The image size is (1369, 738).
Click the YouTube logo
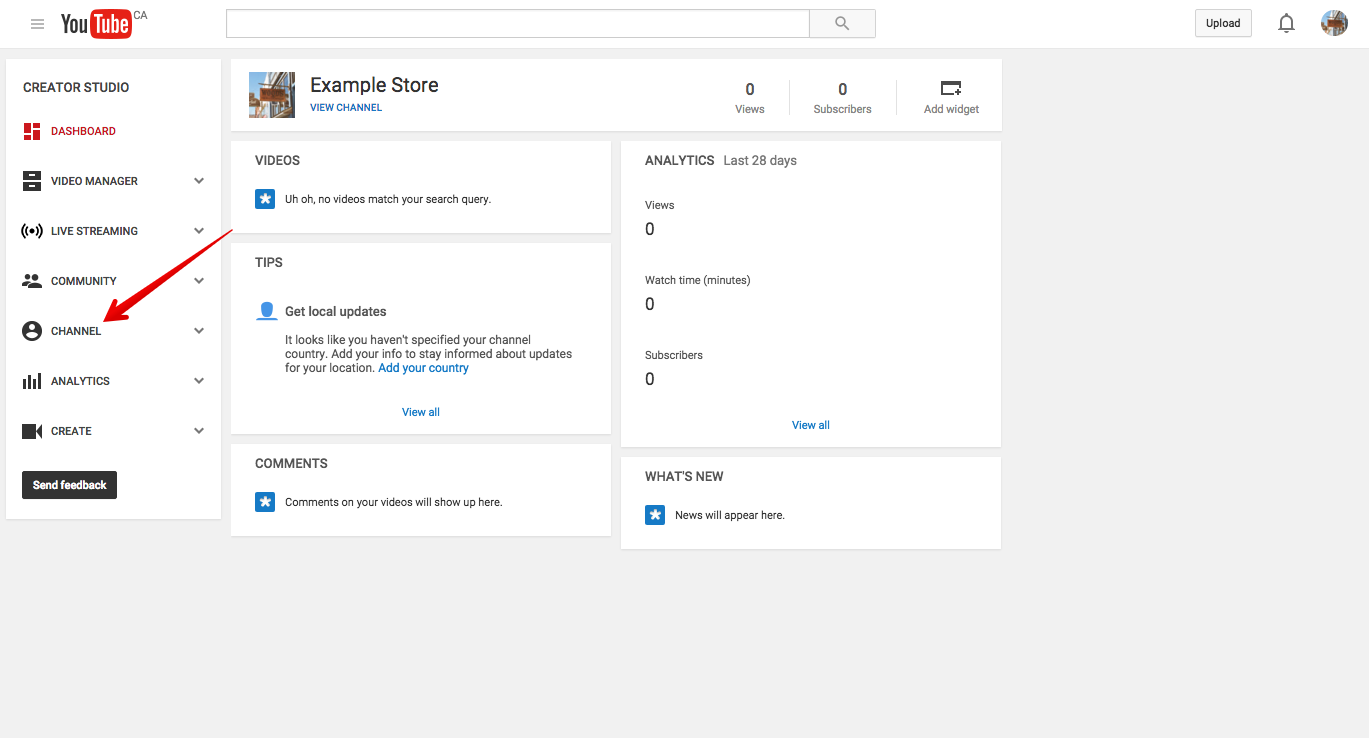[x=96, y=24]
